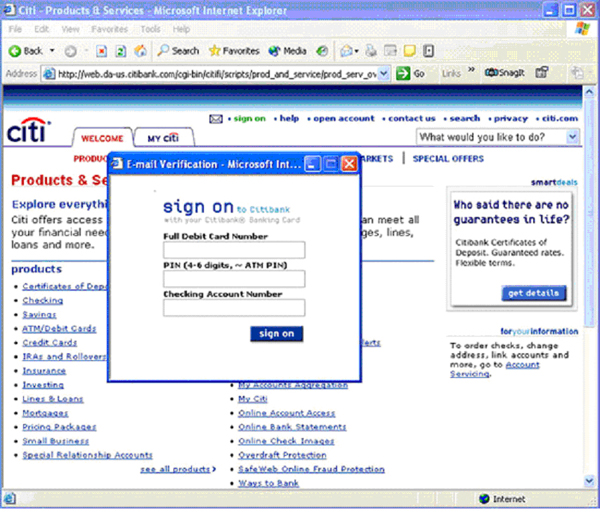
Task: Expand the address bar dropdown
Action: [x=385, y=73]
